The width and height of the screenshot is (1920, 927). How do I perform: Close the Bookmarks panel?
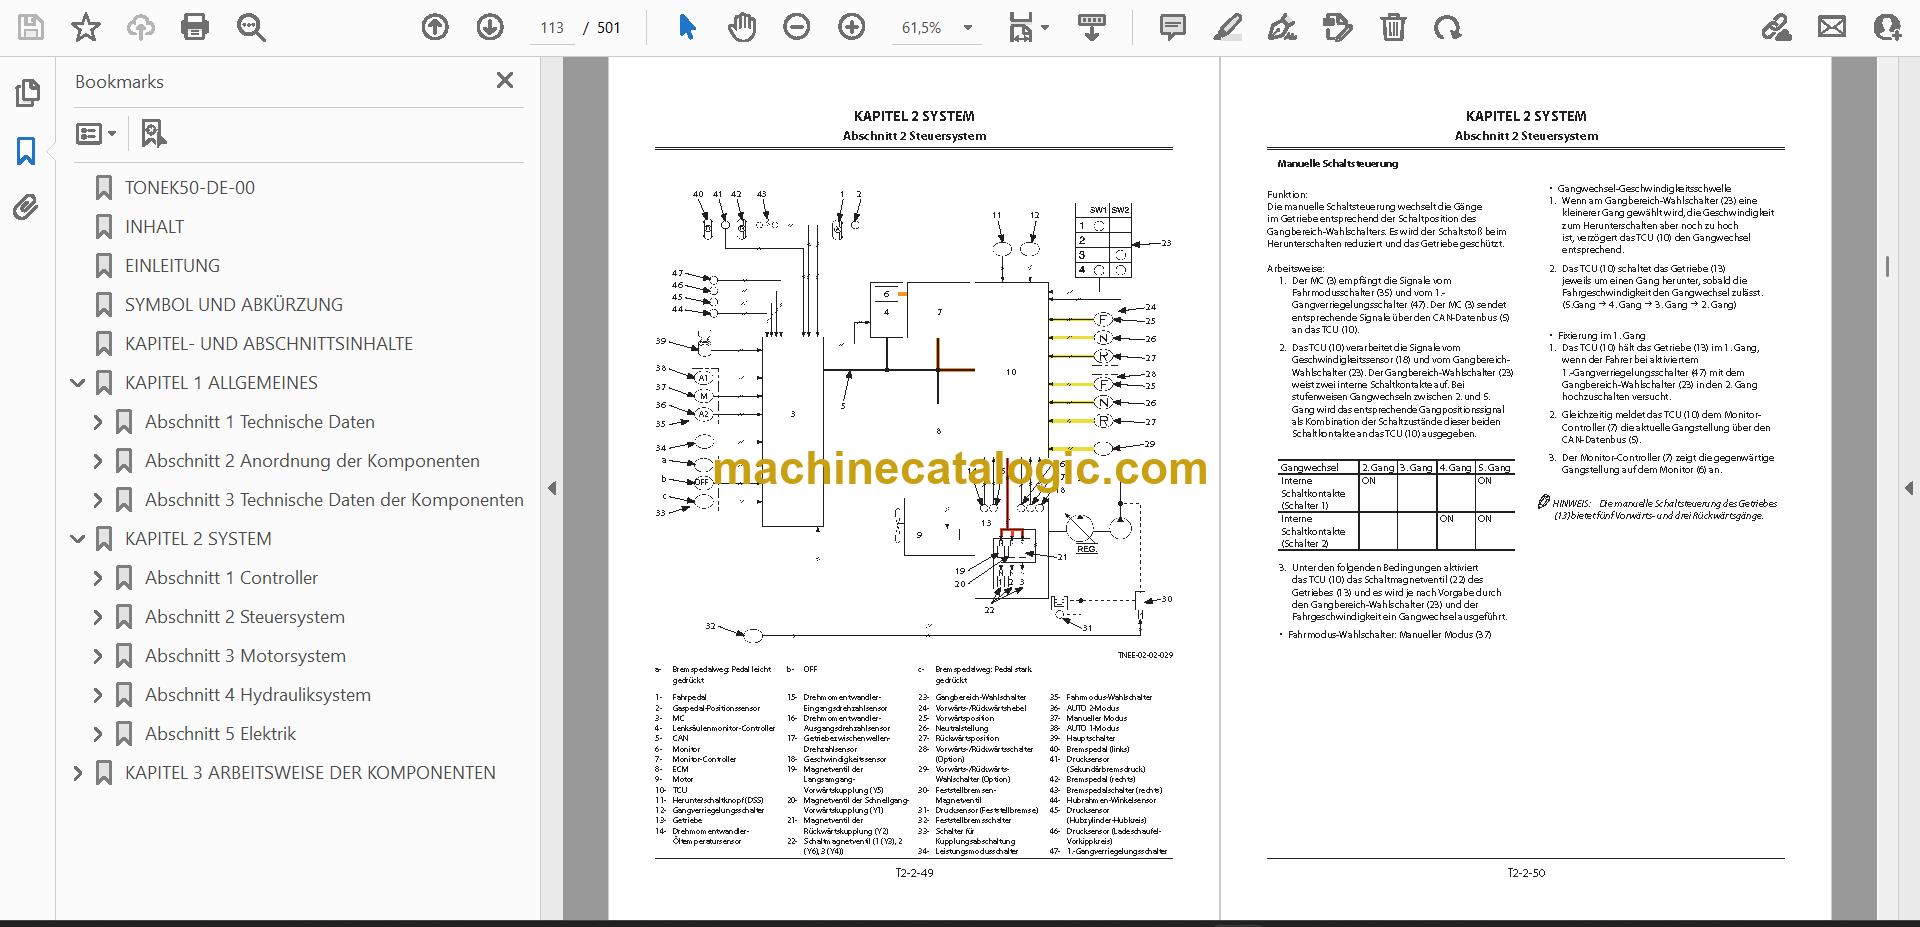505,81
